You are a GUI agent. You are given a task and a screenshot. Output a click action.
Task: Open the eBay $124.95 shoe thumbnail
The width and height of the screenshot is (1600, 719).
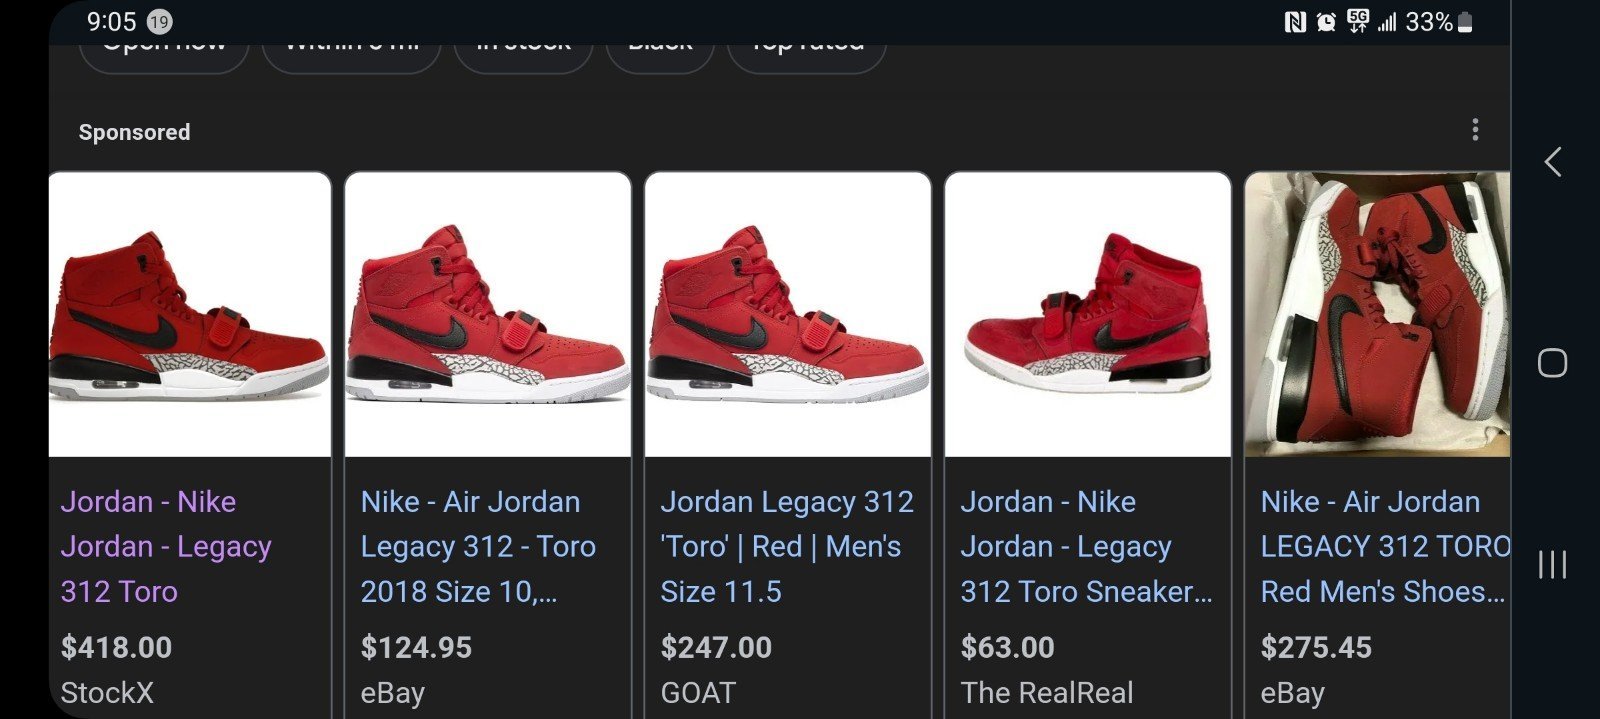[x=488, y=314]
